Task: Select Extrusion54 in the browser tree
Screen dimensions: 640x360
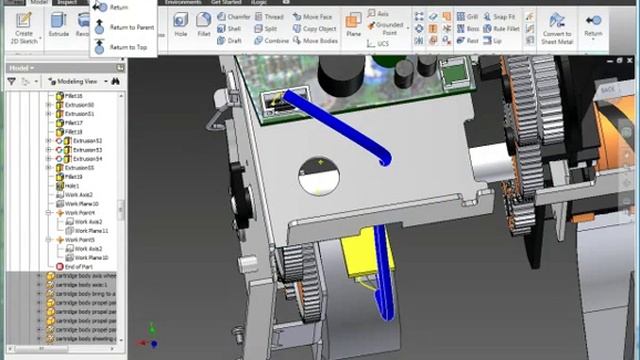Action: click(x=78, y=159)
